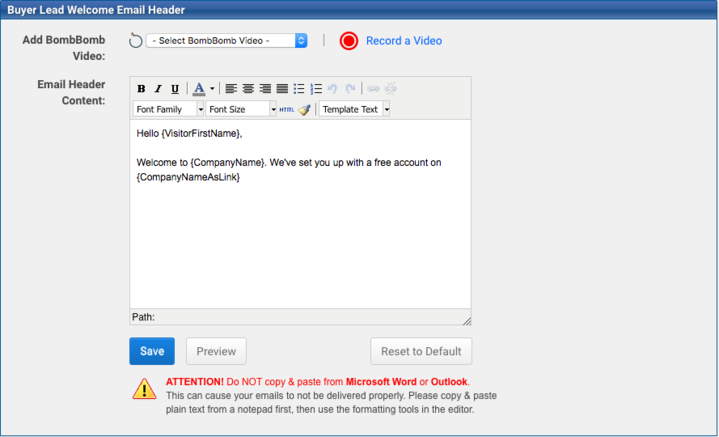Click the Record a Video link
719x437 pixels.
click(403, 41)
